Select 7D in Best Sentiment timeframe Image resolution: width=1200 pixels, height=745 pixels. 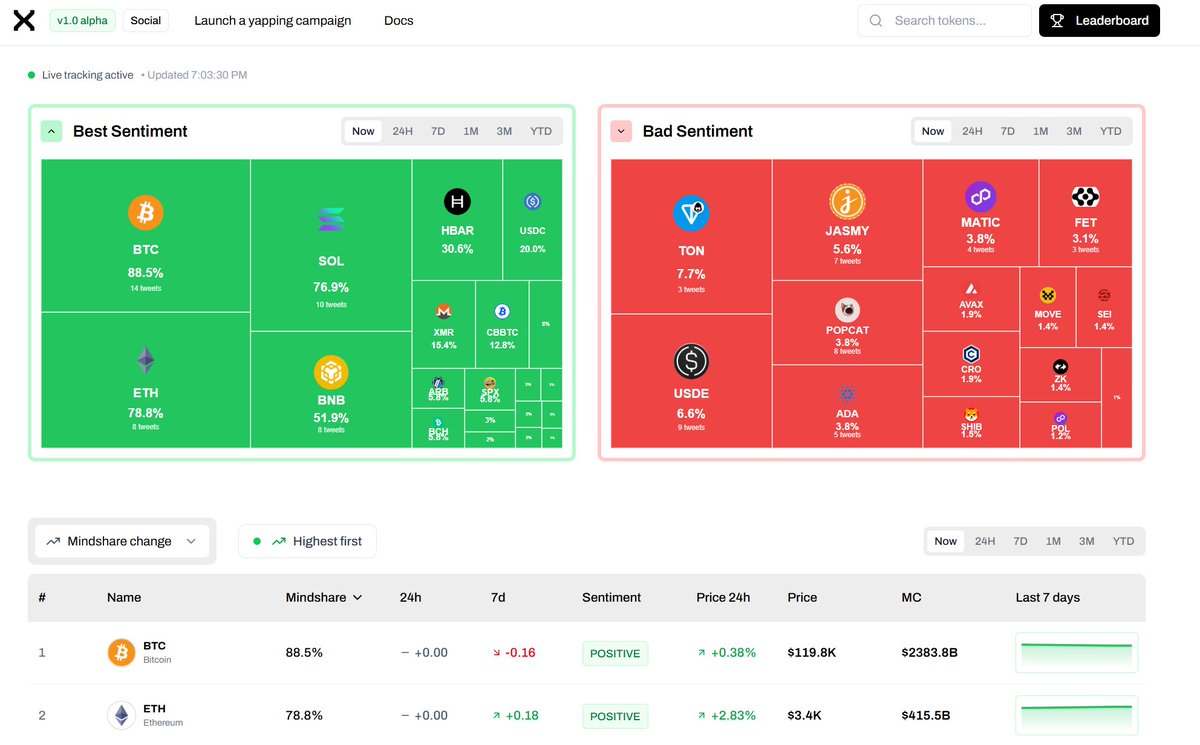(x=438, y=131)
